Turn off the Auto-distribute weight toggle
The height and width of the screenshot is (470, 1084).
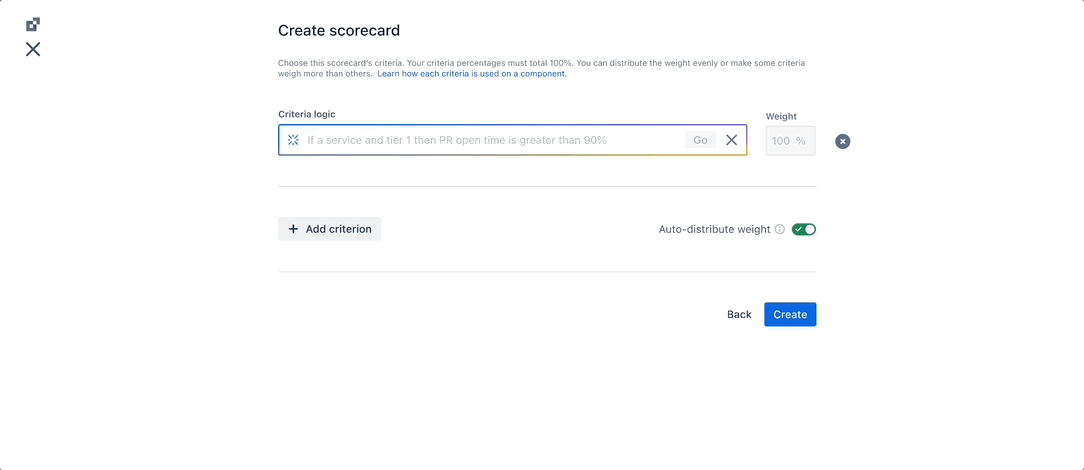pyautogui.click(x=804, y=229)
